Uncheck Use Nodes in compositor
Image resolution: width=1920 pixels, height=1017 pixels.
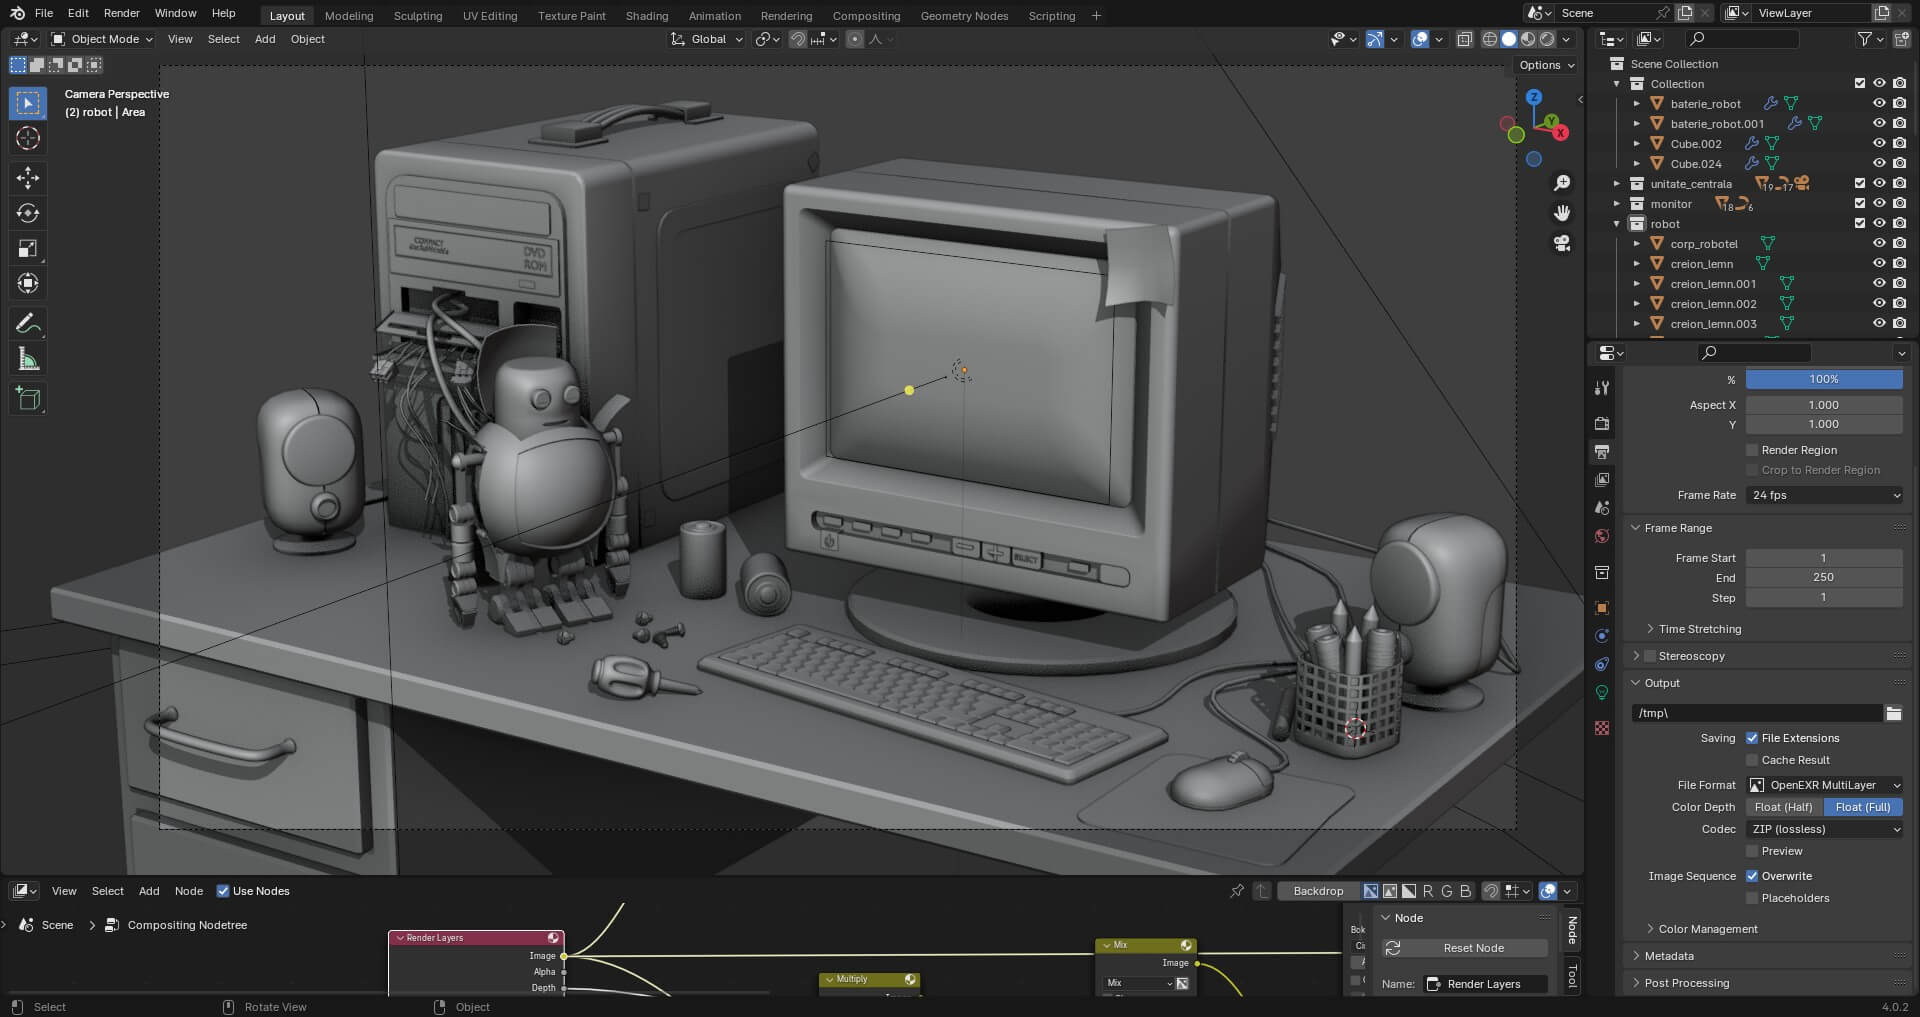[x=223, y=891]
